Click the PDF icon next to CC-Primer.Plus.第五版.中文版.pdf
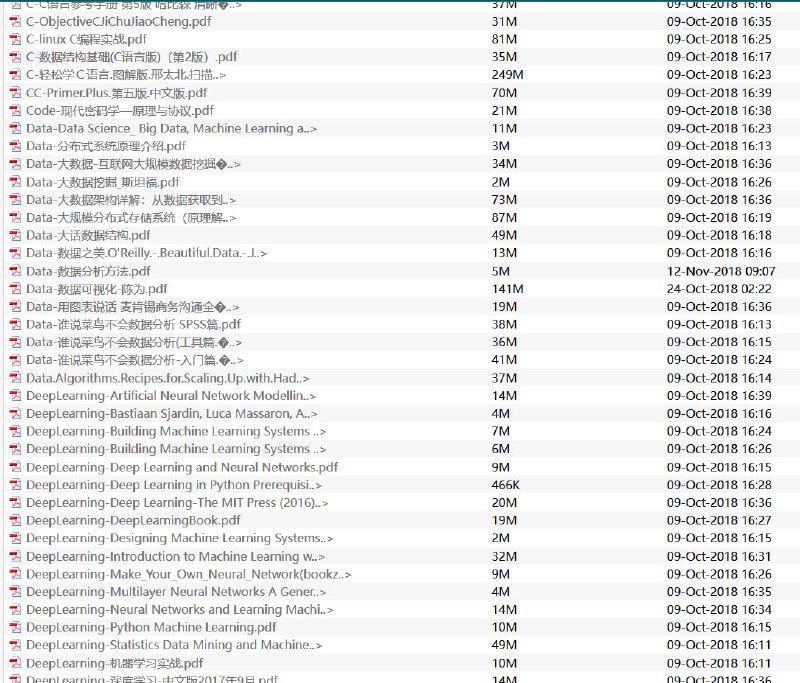 [x=17, y=92]
